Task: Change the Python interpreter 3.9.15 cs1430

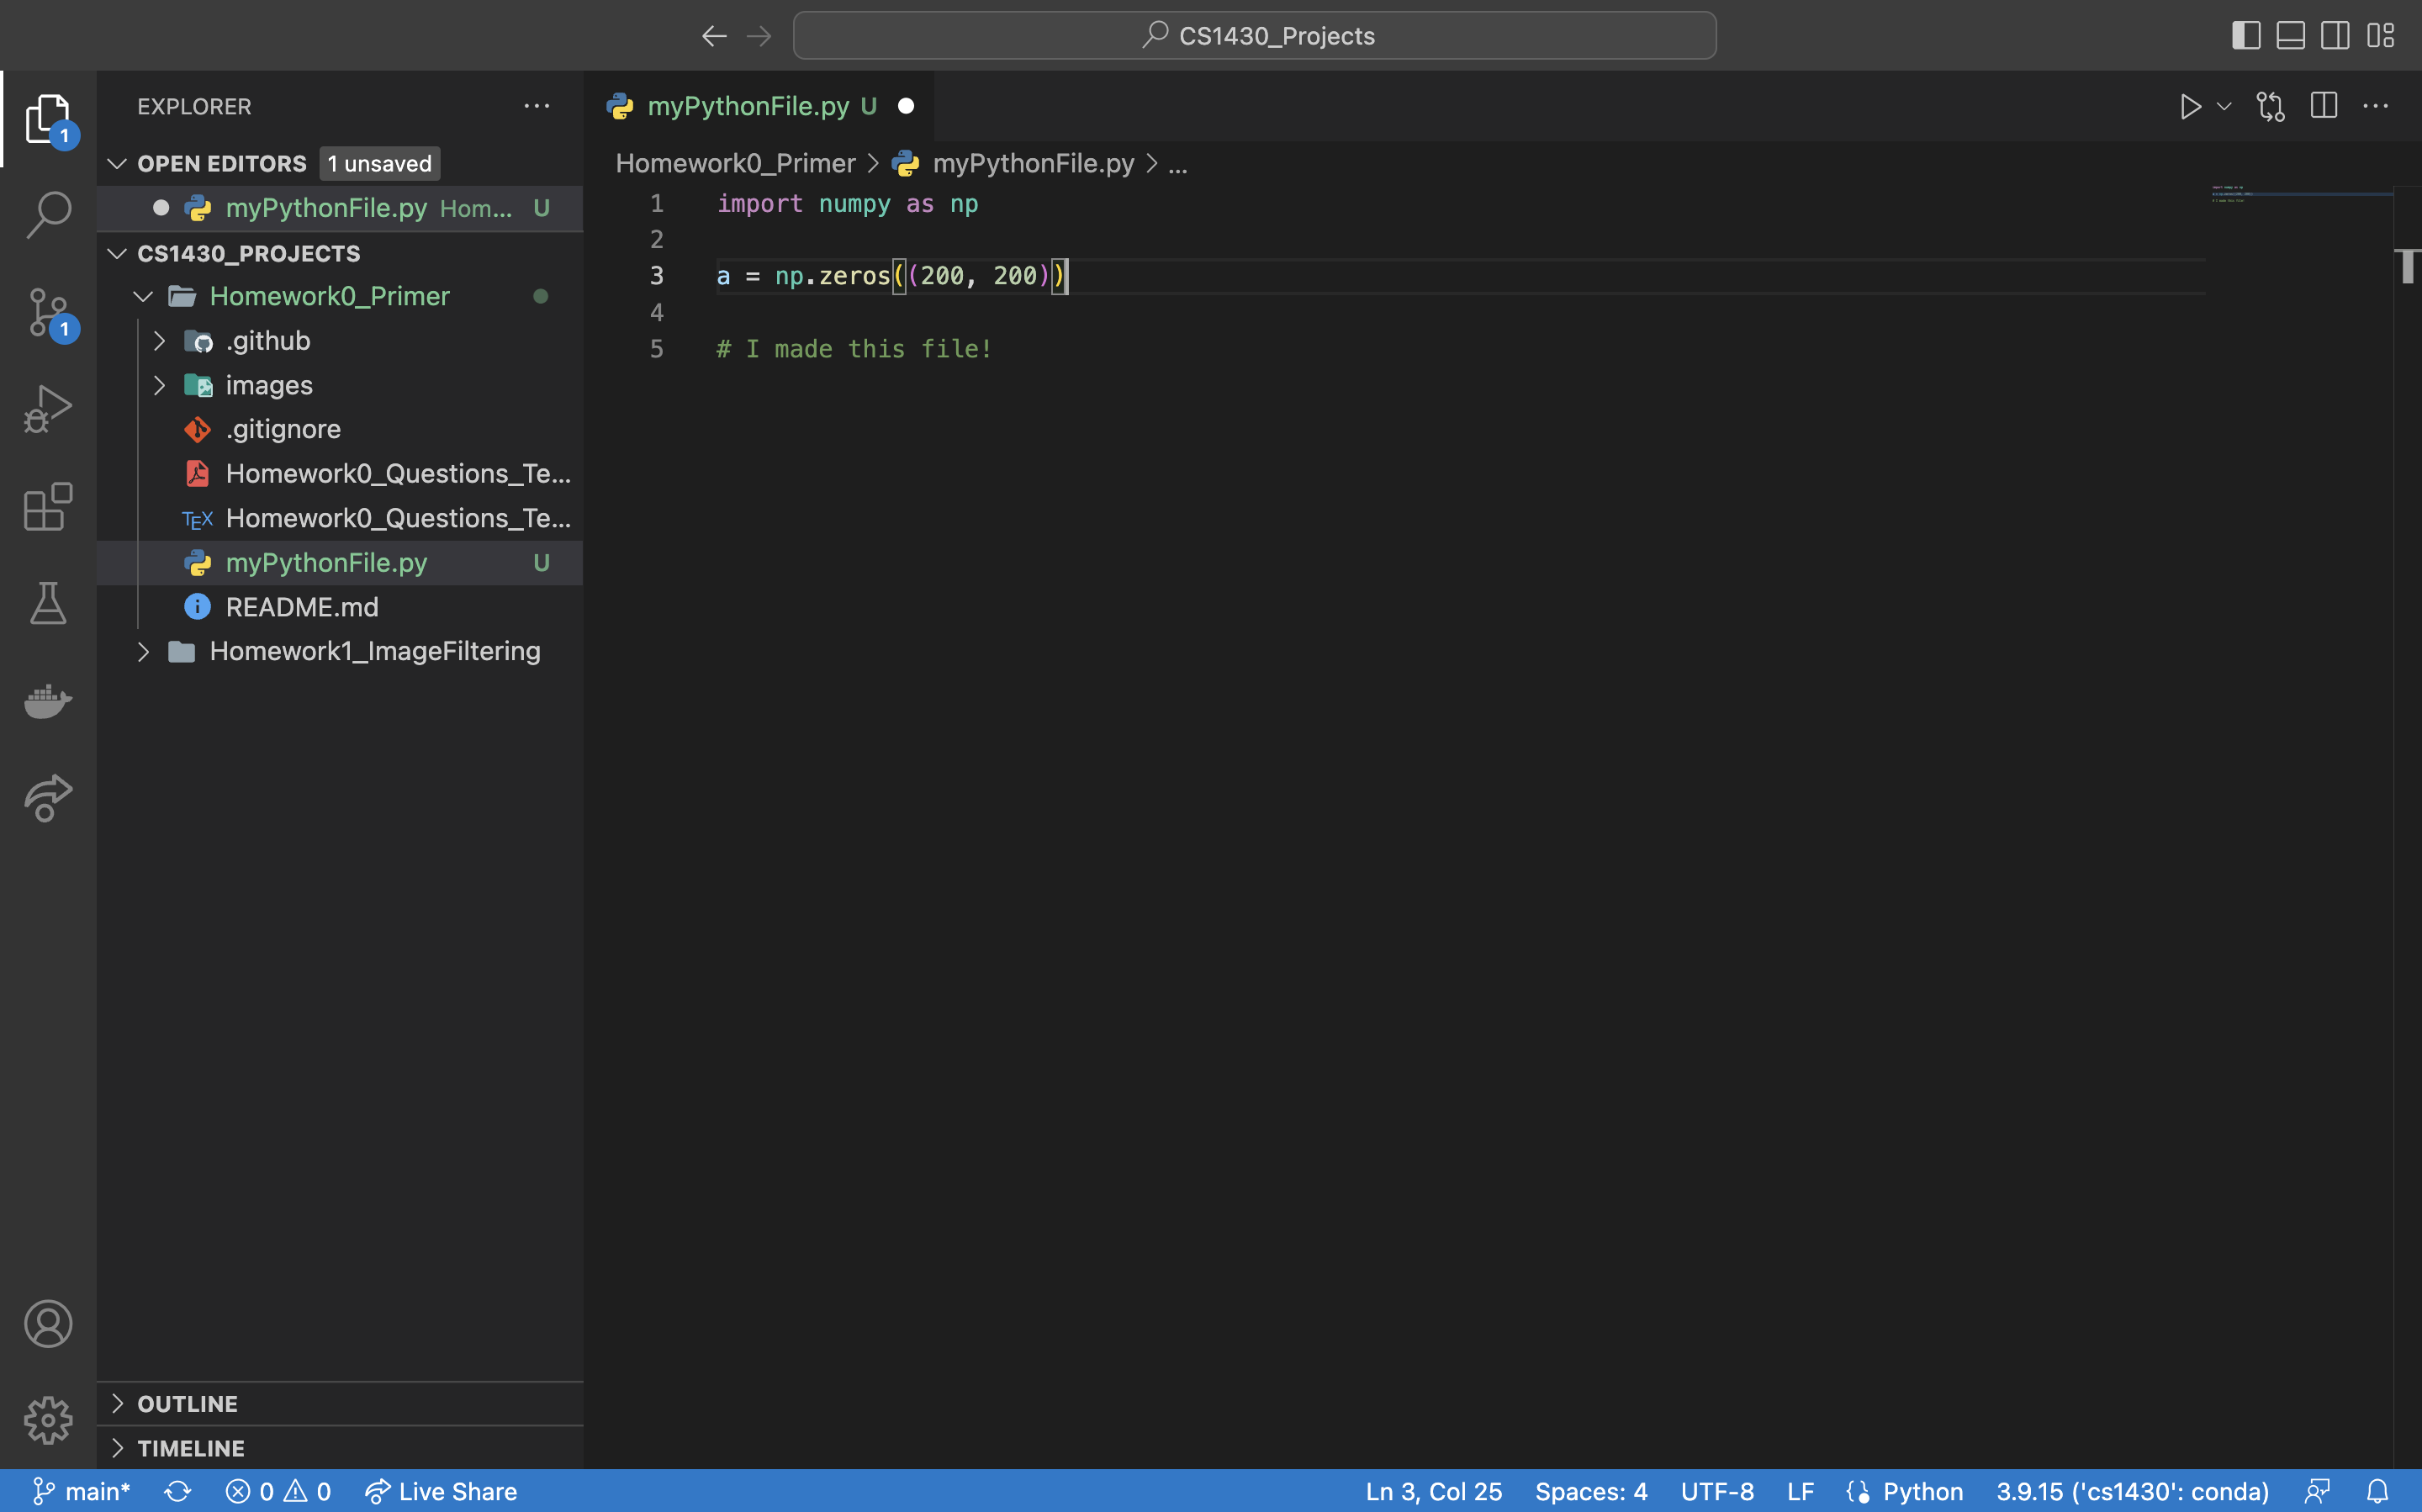Action: [x=2132, y=1490]
